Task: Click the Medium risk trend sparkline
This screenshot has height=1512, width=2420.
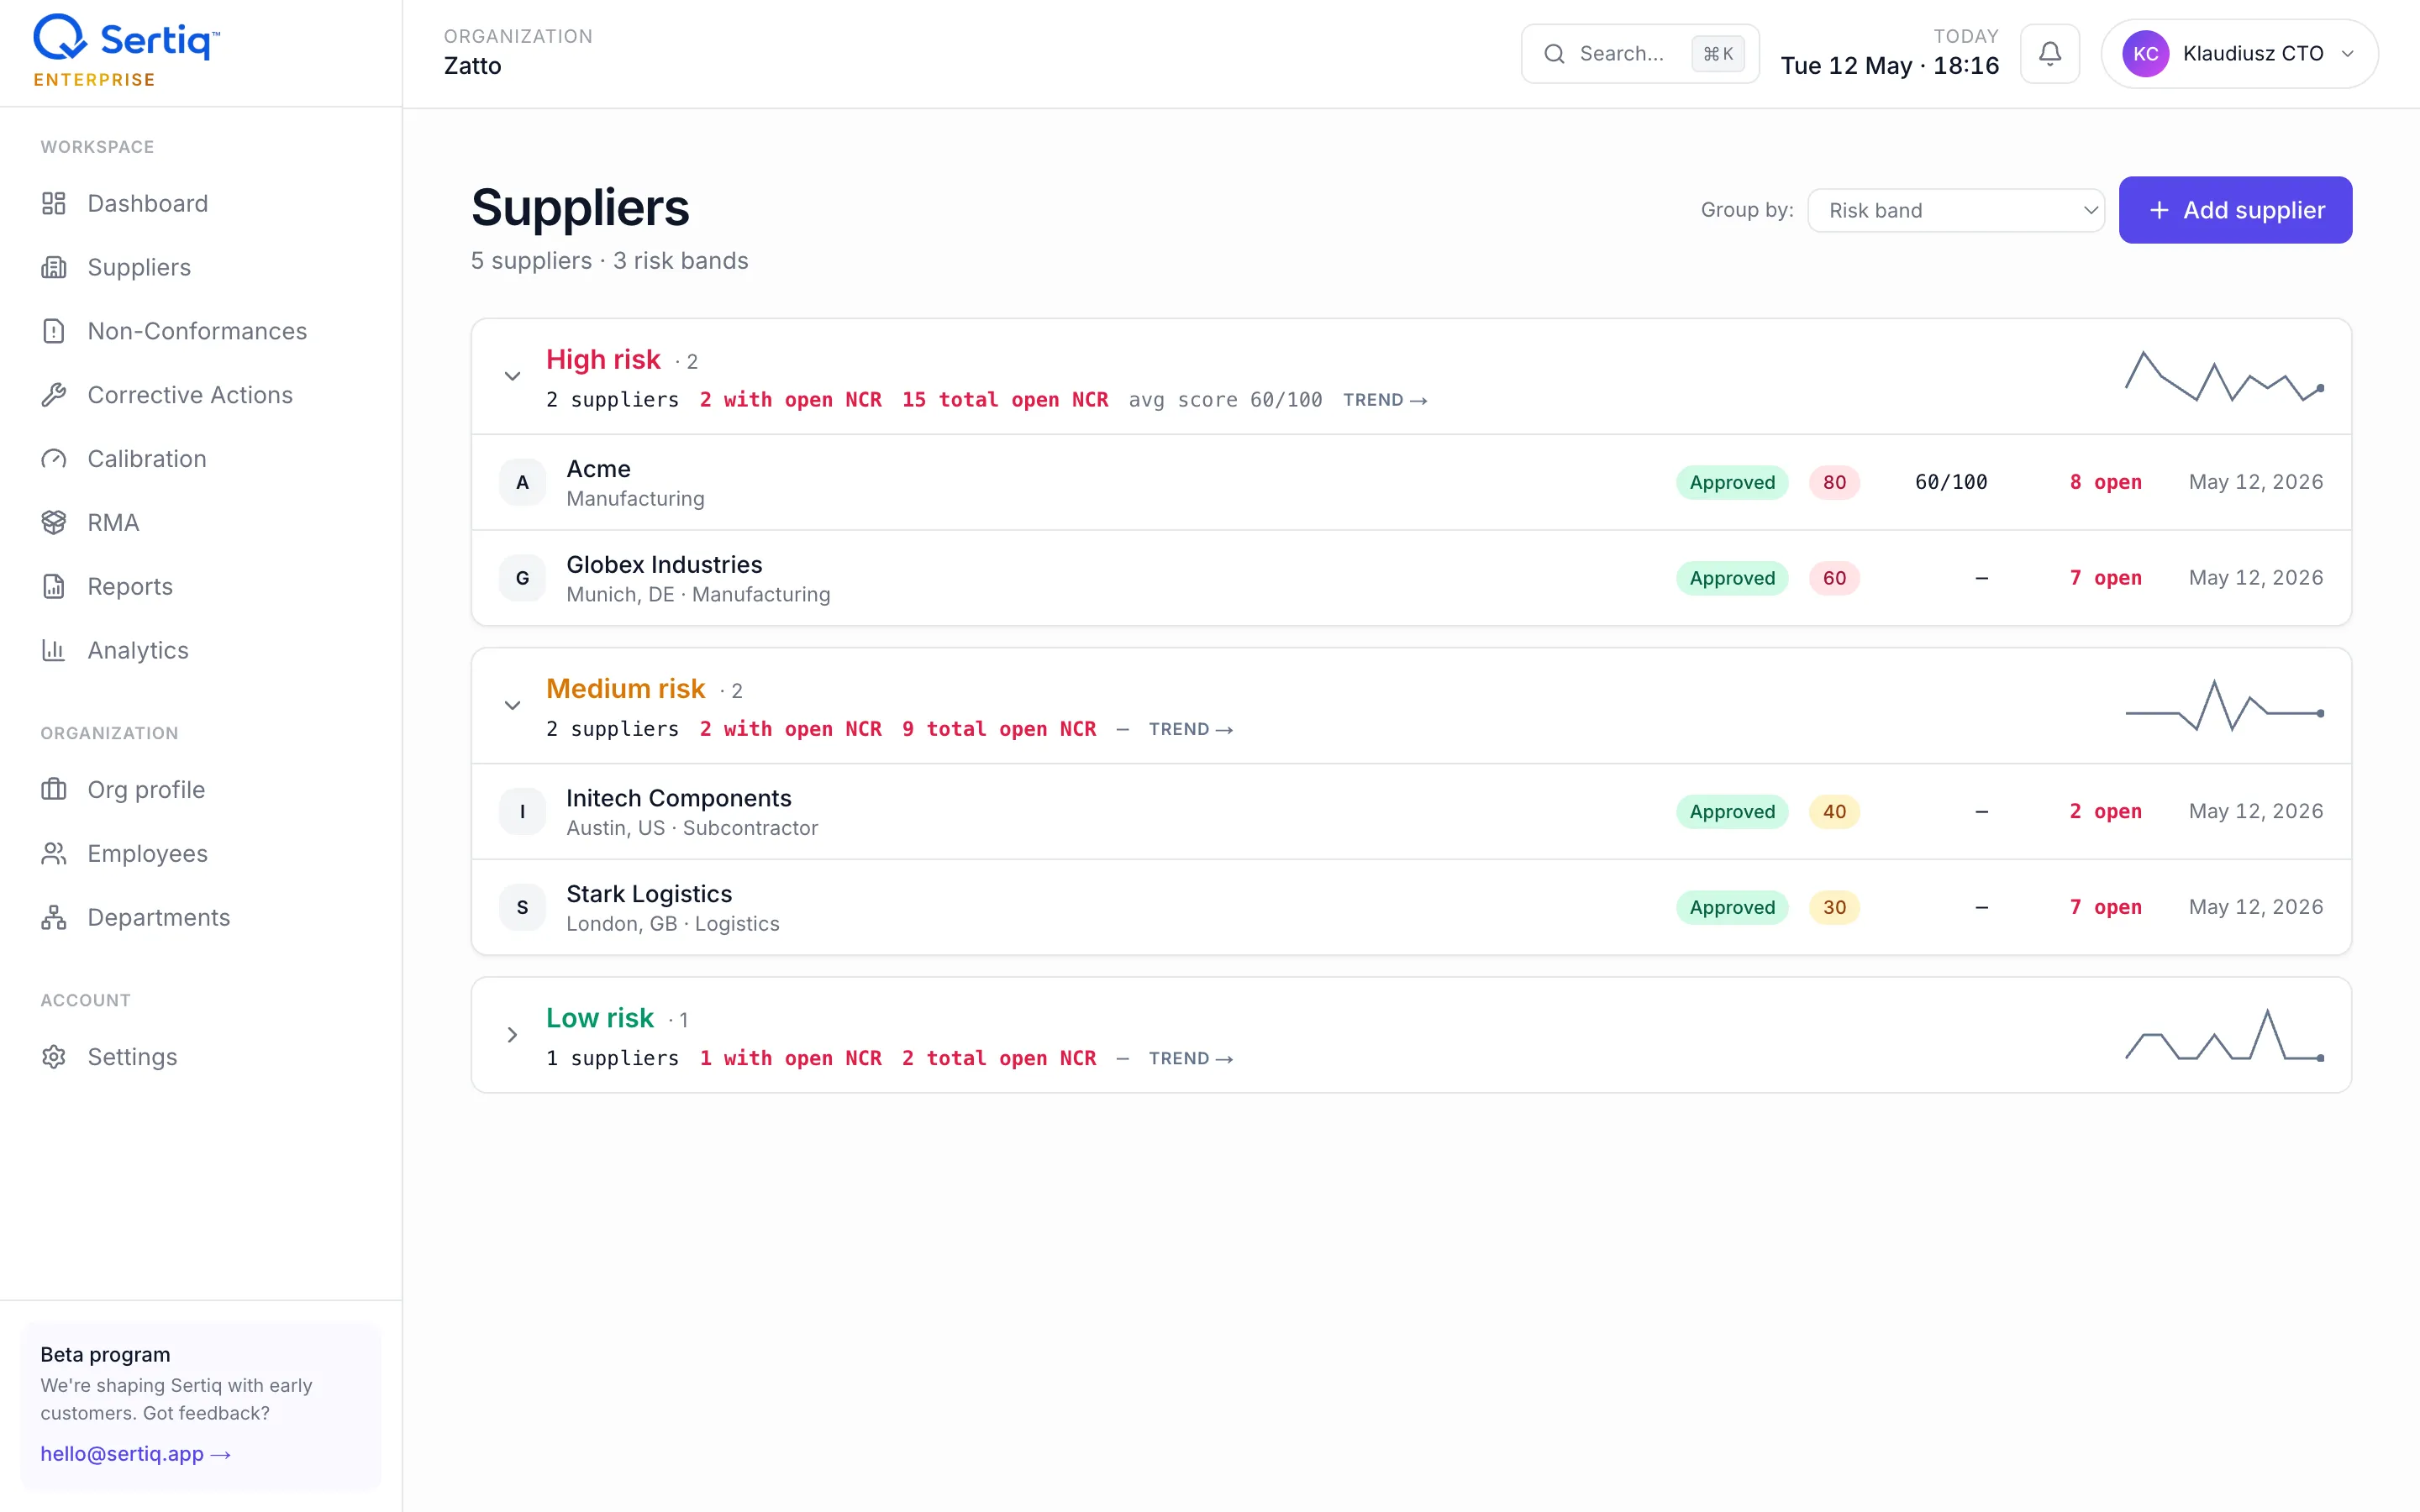Action: coord(2224,705)
